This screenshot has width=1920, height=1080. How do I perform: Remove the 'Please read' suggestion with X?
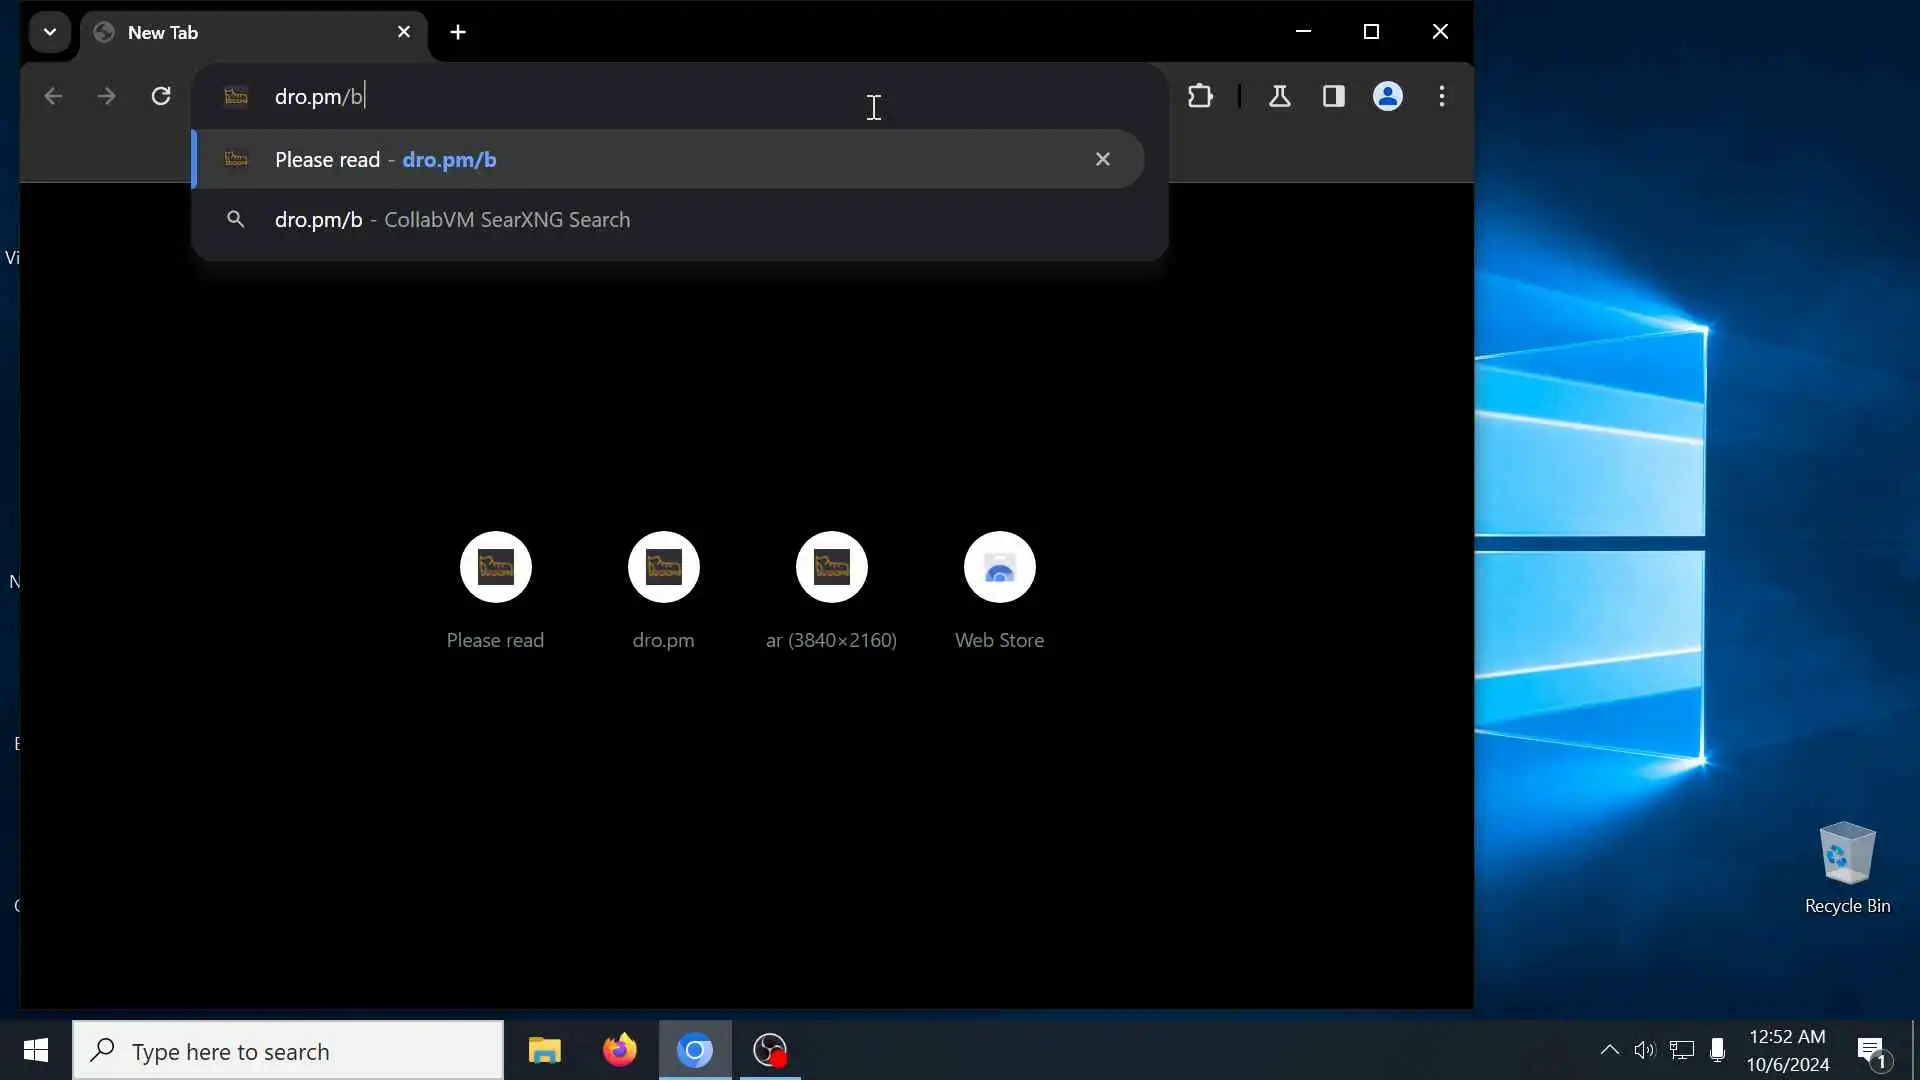[x=1102, y=160]
